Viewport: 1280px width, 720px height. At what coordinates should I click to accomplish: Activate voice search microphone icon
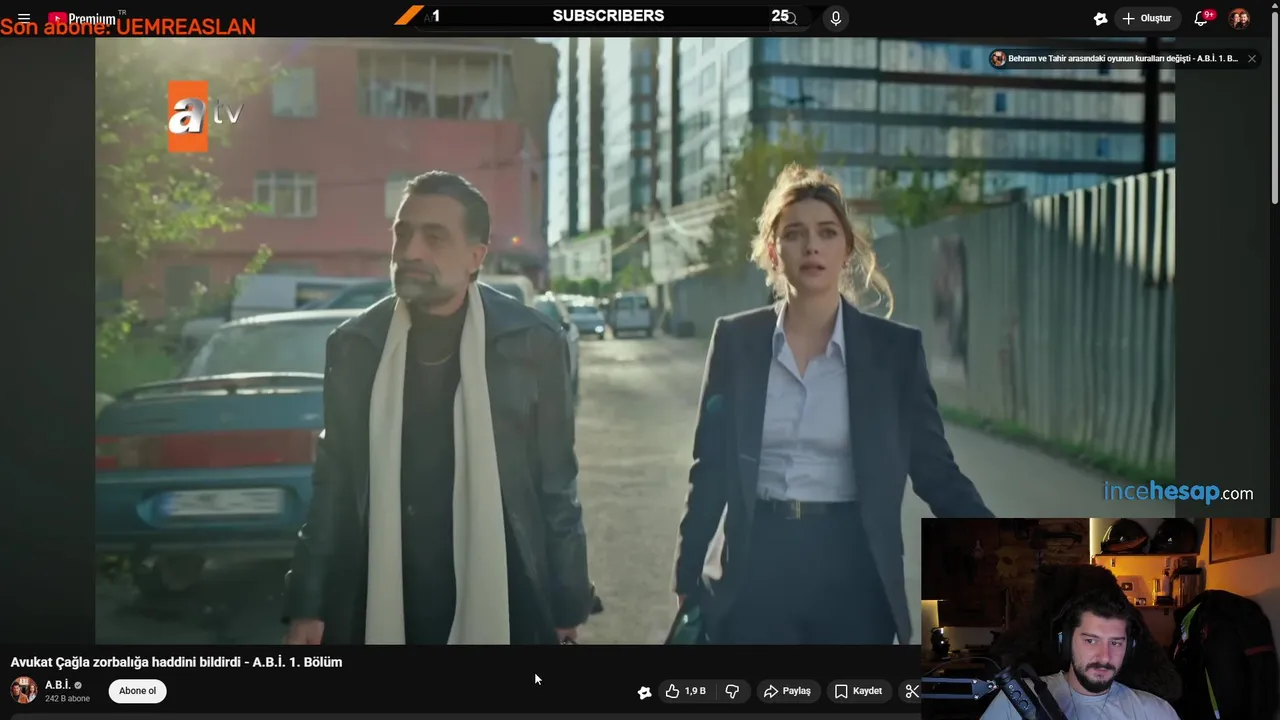836,18
